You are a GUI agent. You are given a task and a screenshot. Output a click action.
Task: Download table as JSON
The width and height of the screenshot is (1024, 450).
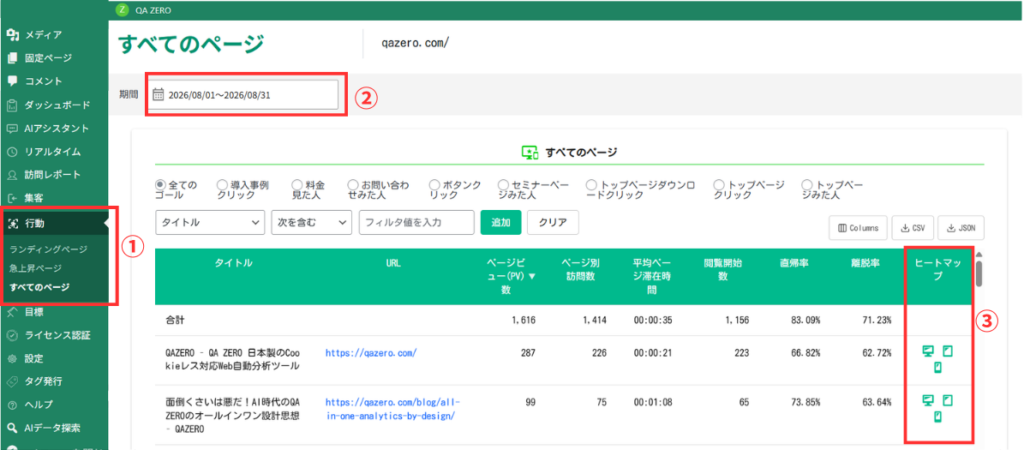(x=961, y=228)
